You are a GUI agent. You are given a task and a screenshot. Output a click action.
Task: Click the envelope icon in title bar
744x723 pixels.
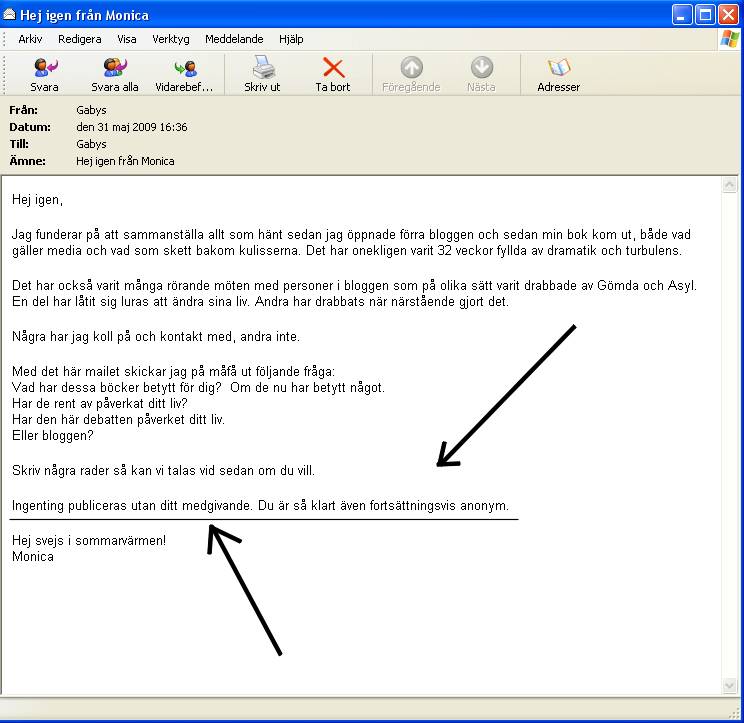coord(9,15)
